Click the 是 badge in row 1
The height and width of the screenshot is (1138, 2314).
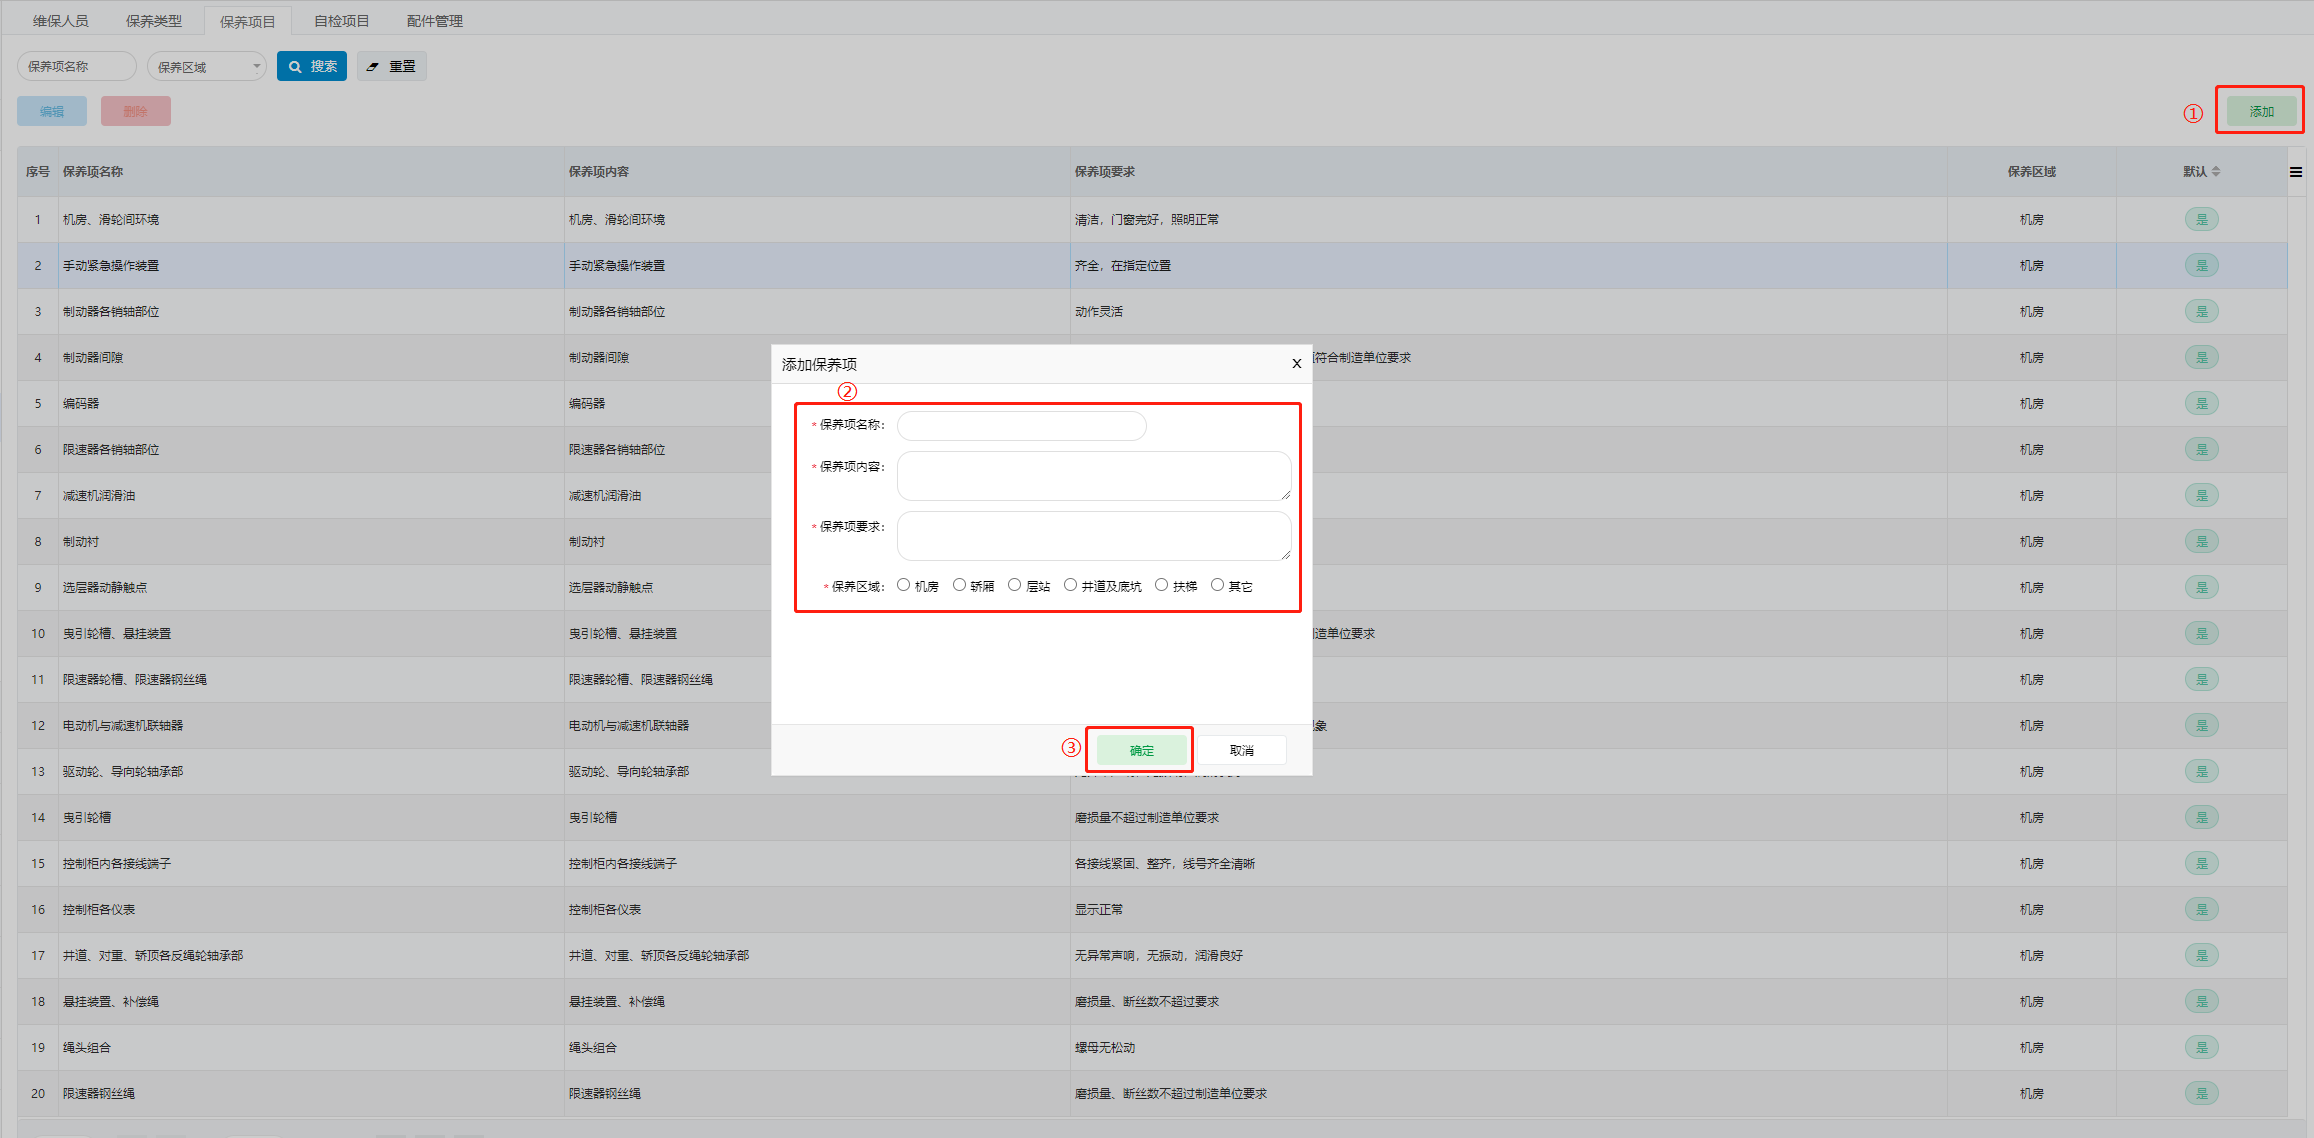point(2201,219)
